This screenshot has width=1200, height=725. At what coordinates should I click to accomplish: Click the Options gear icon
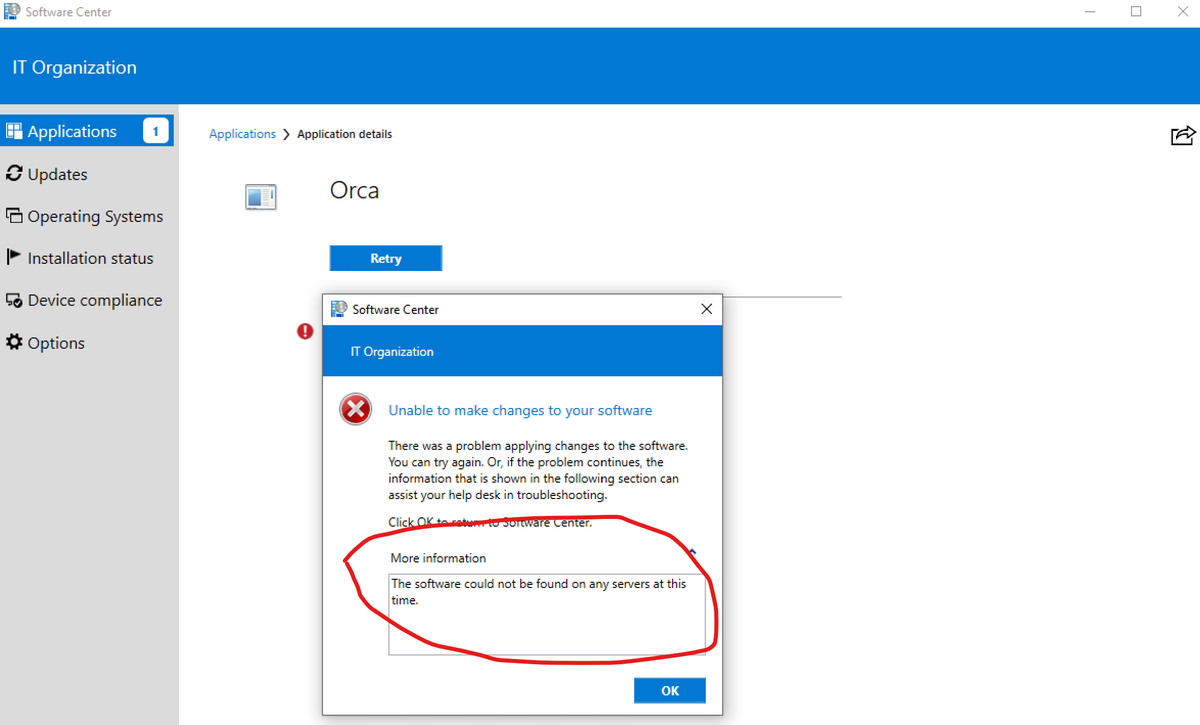pos(14,342)
